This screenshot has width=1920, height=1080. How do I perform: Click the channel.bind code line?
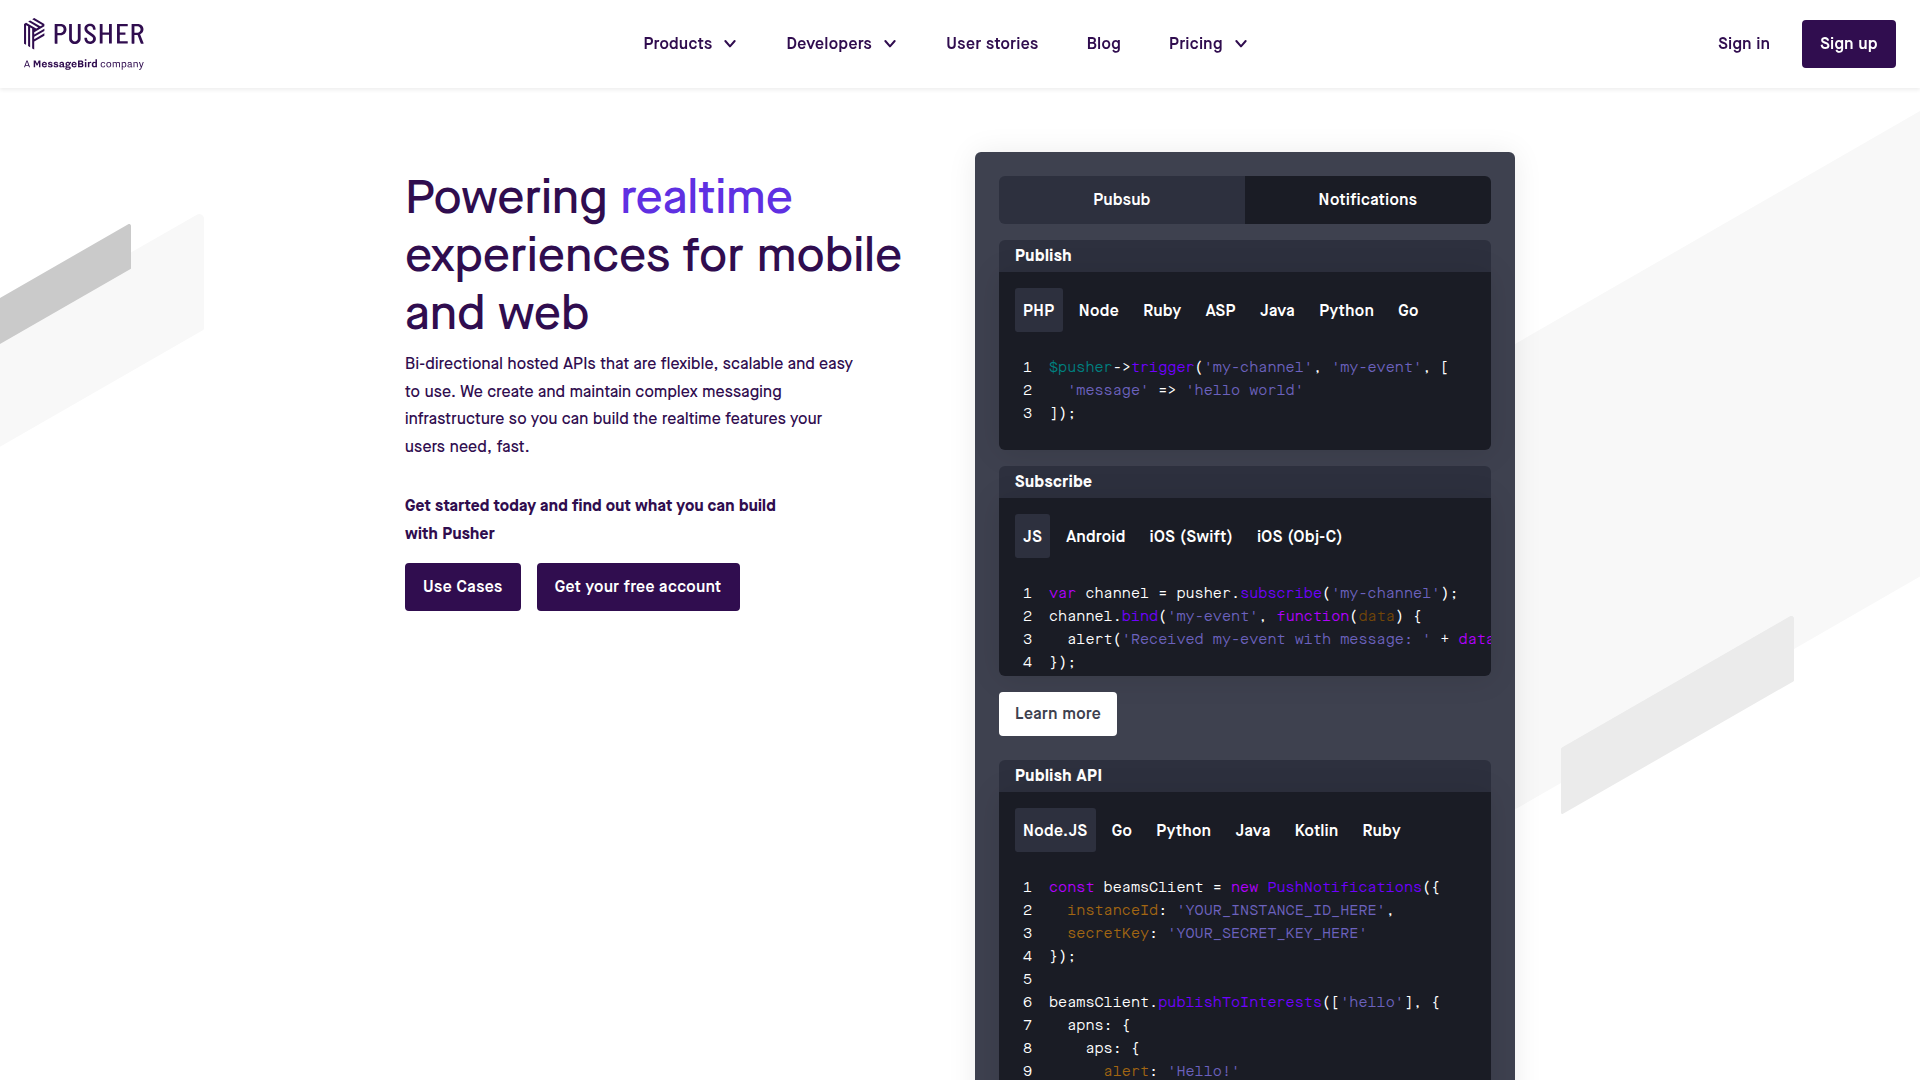(x=1235, y=616)
